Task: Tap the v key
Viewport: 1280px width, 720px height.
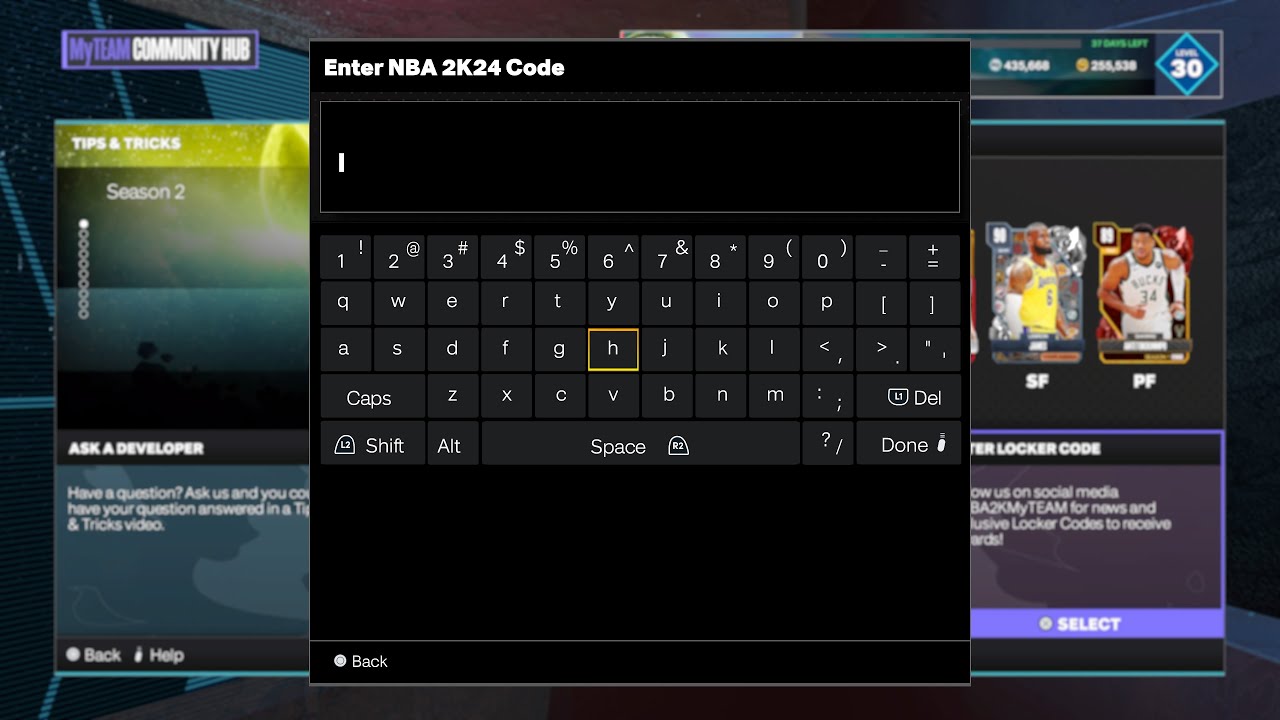Action: tap(613, 397)
